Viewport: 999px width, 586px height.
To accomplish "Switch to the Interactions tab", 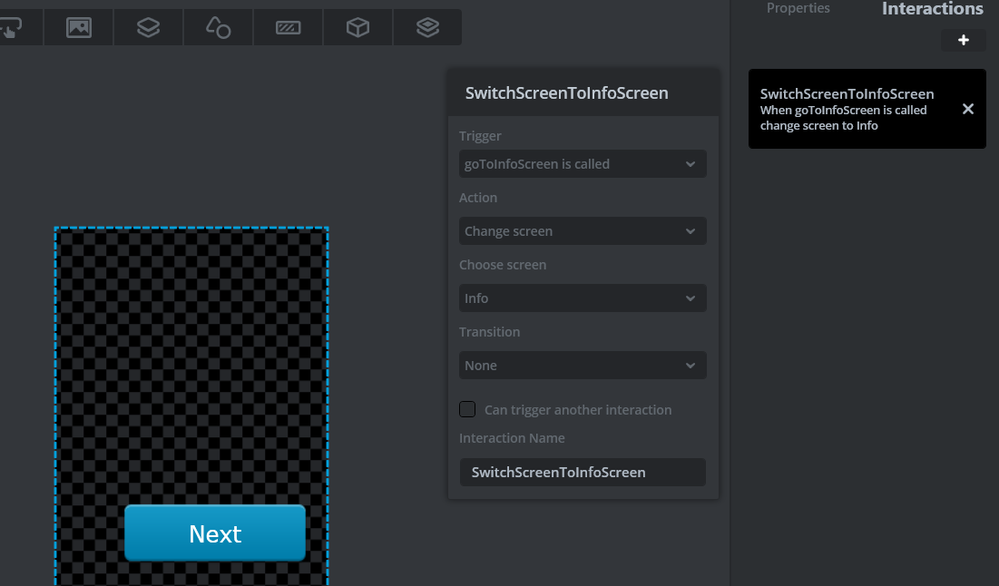I will [x=932, y=8].
